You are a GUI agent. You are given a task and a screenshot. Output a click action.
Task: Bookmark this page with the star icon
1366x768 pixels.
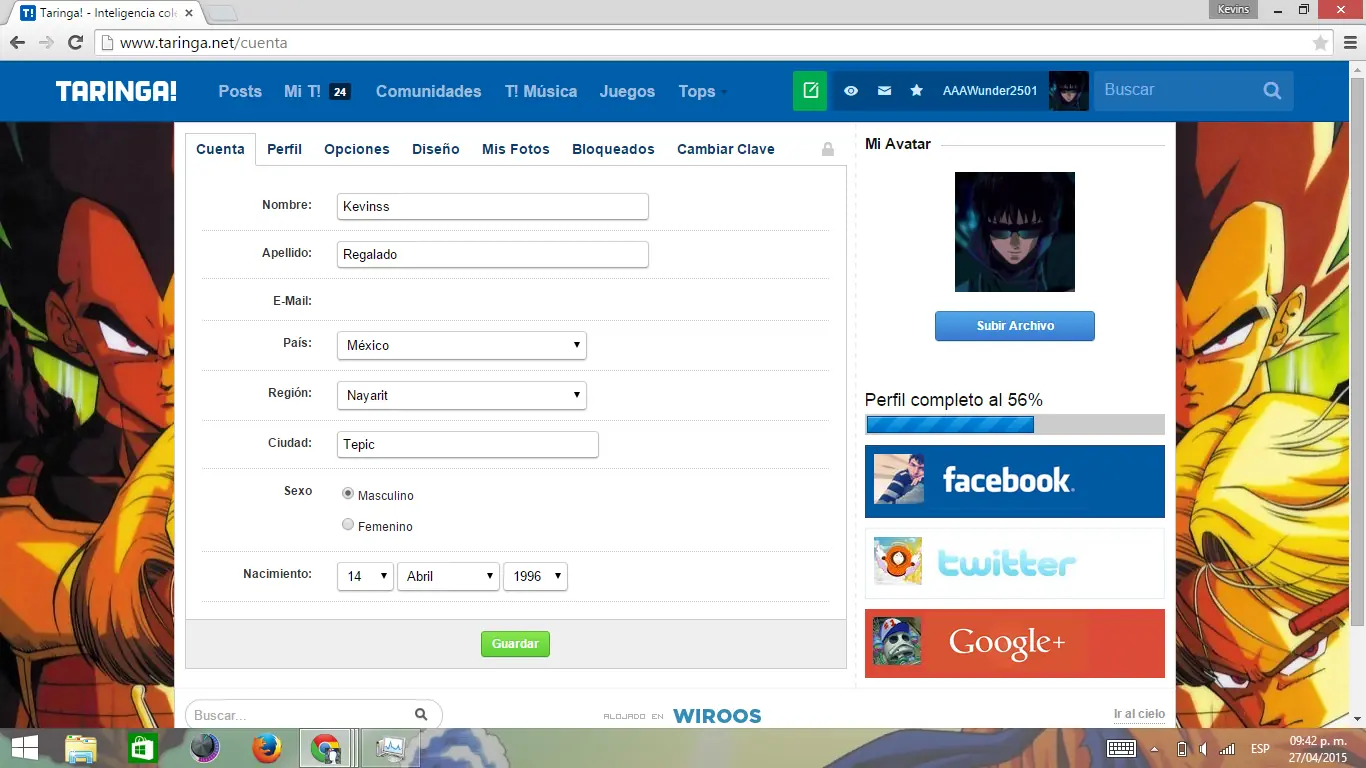tap(1321, 43)
